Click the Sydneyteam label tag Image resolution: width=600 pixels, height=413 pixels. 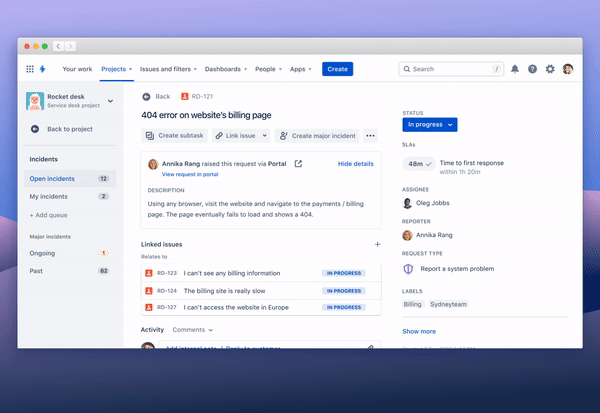[x=448, y=304]
